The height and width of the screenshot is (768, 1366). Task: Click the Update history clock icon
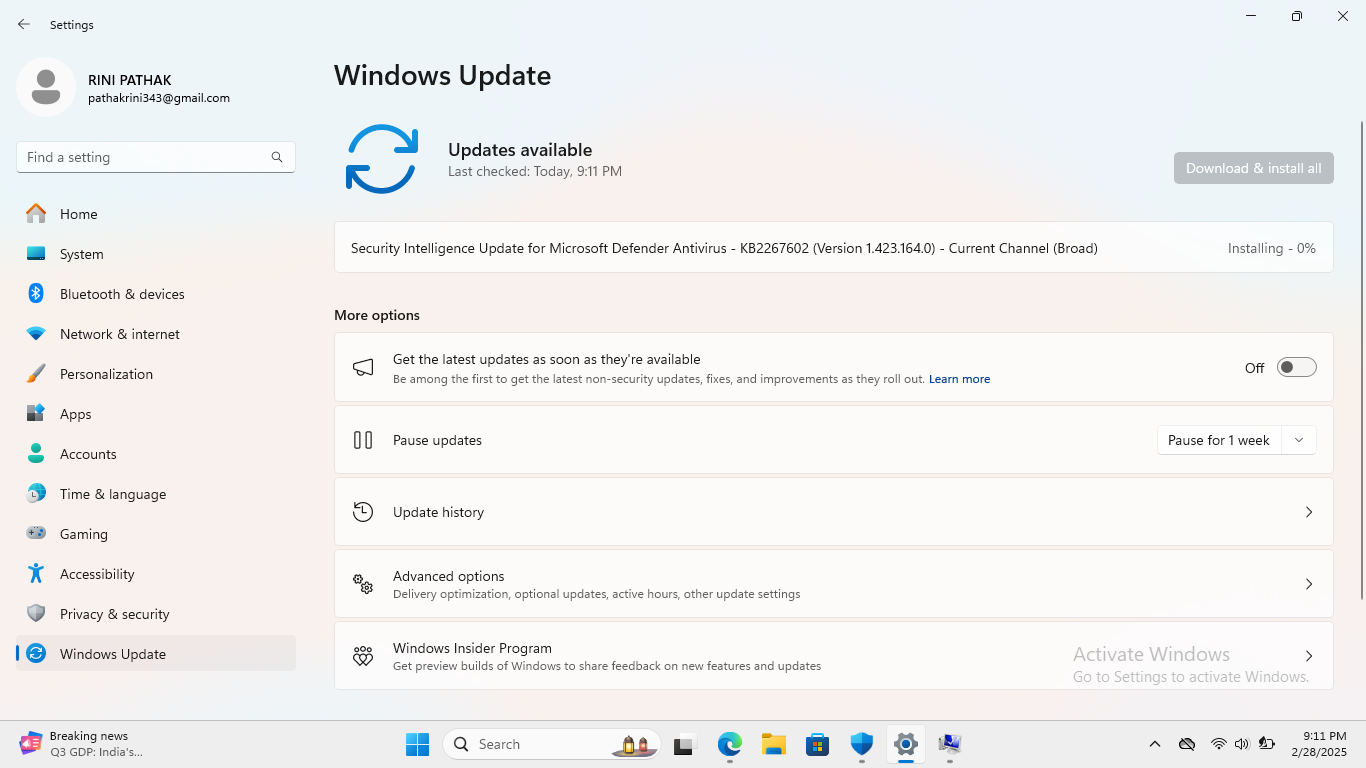pos(362,511)
